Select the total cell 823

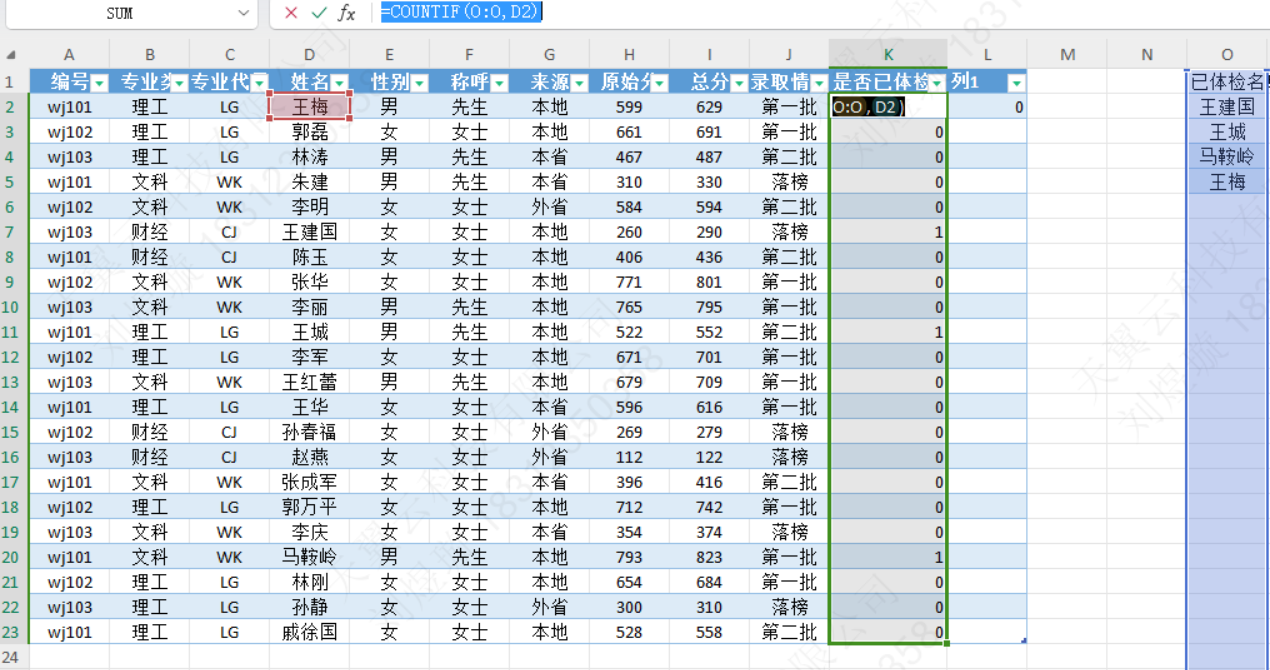point(709,557)
